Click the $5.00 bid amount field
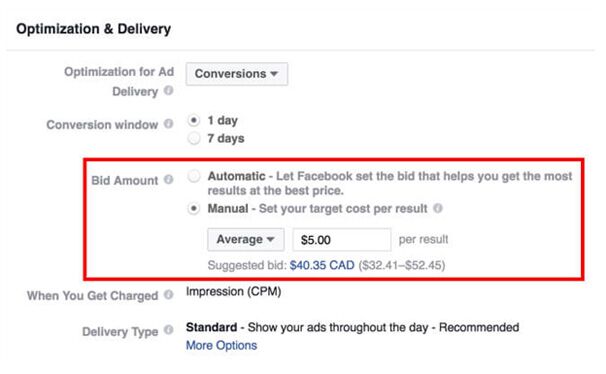606x374 pixels. click(x=342, y=240)
